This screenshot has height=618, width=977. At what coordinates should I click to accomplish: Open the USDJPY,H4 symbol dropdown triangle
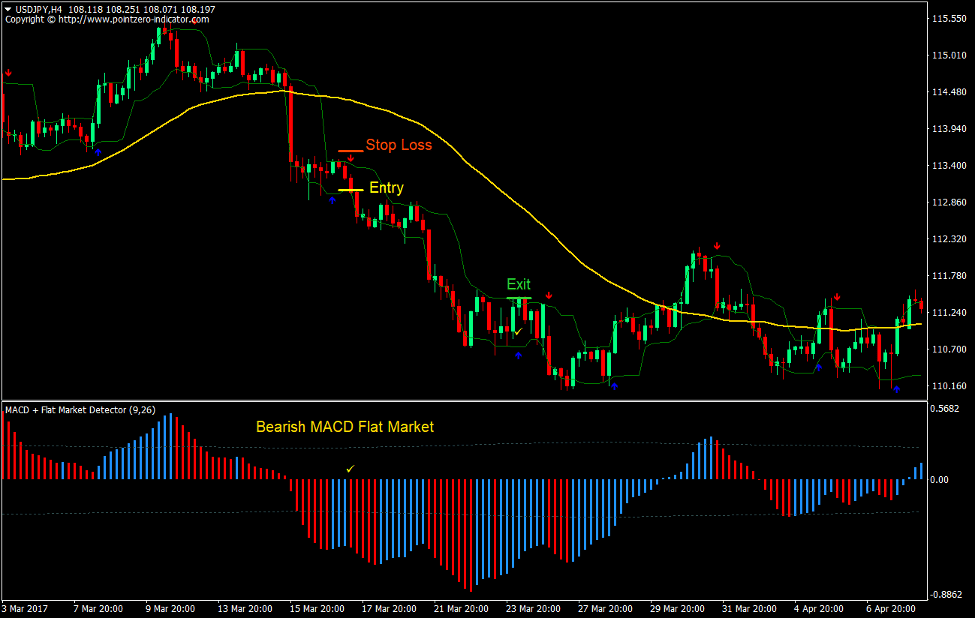(8, 8)
